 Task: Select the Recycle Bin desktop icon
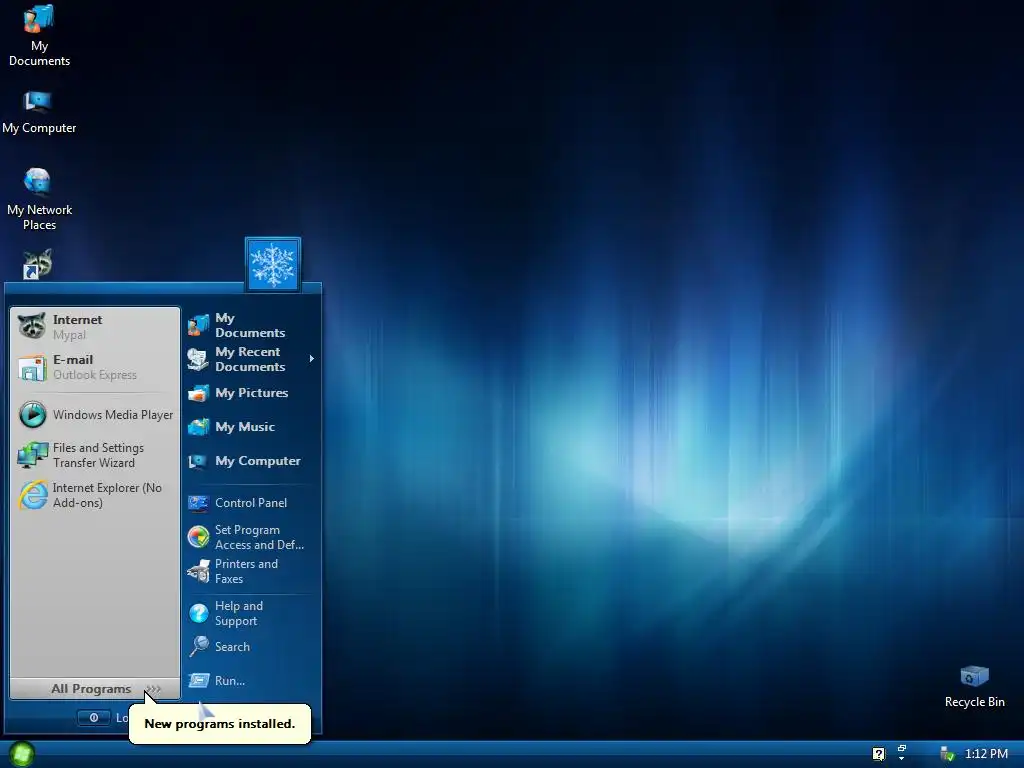coord(974,686)
